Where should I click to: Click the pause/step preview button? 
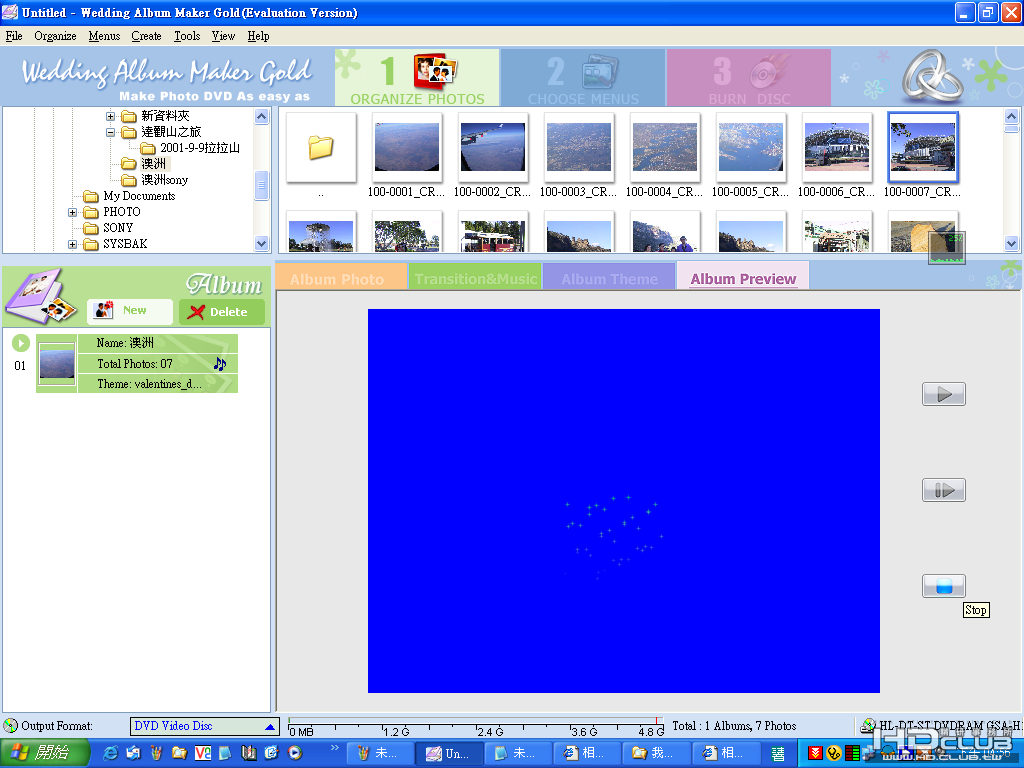[944, 490]
